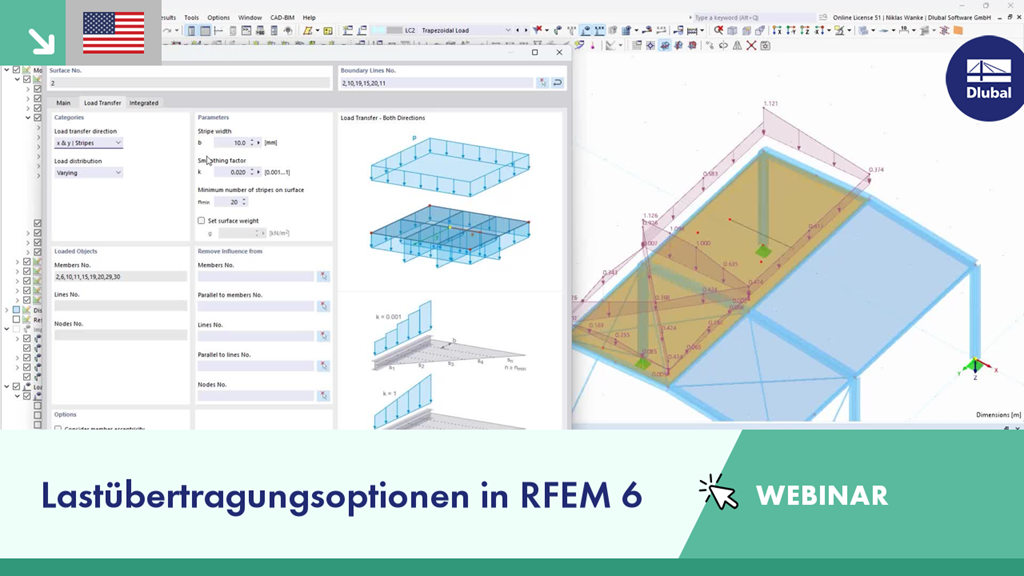Click the yellow table toolbar icon
The image size is (1024, 576).
[328, 31]
